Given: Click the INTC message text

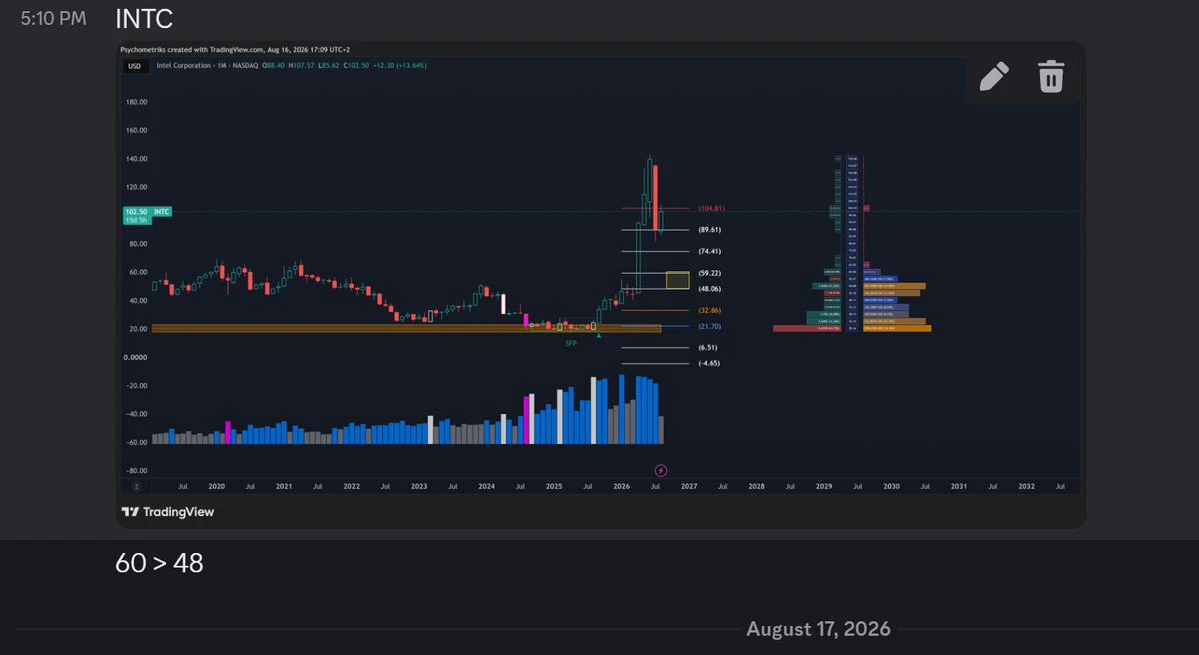Looking at the screenshot, I should coord(144,19).
